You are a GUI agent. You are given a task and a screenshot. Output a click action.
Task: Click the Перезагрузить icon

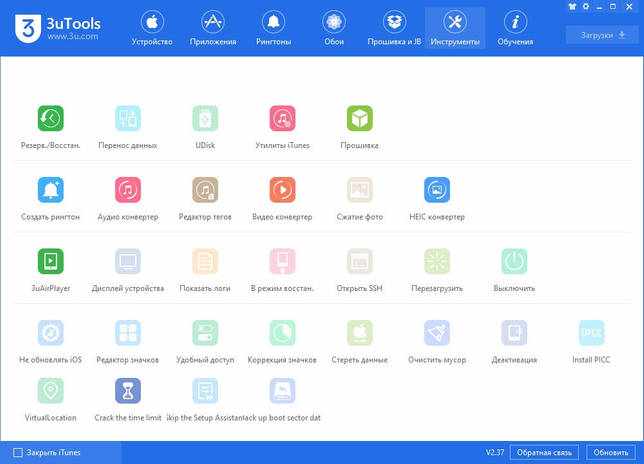pyautogui.click(x=437, y=262)
